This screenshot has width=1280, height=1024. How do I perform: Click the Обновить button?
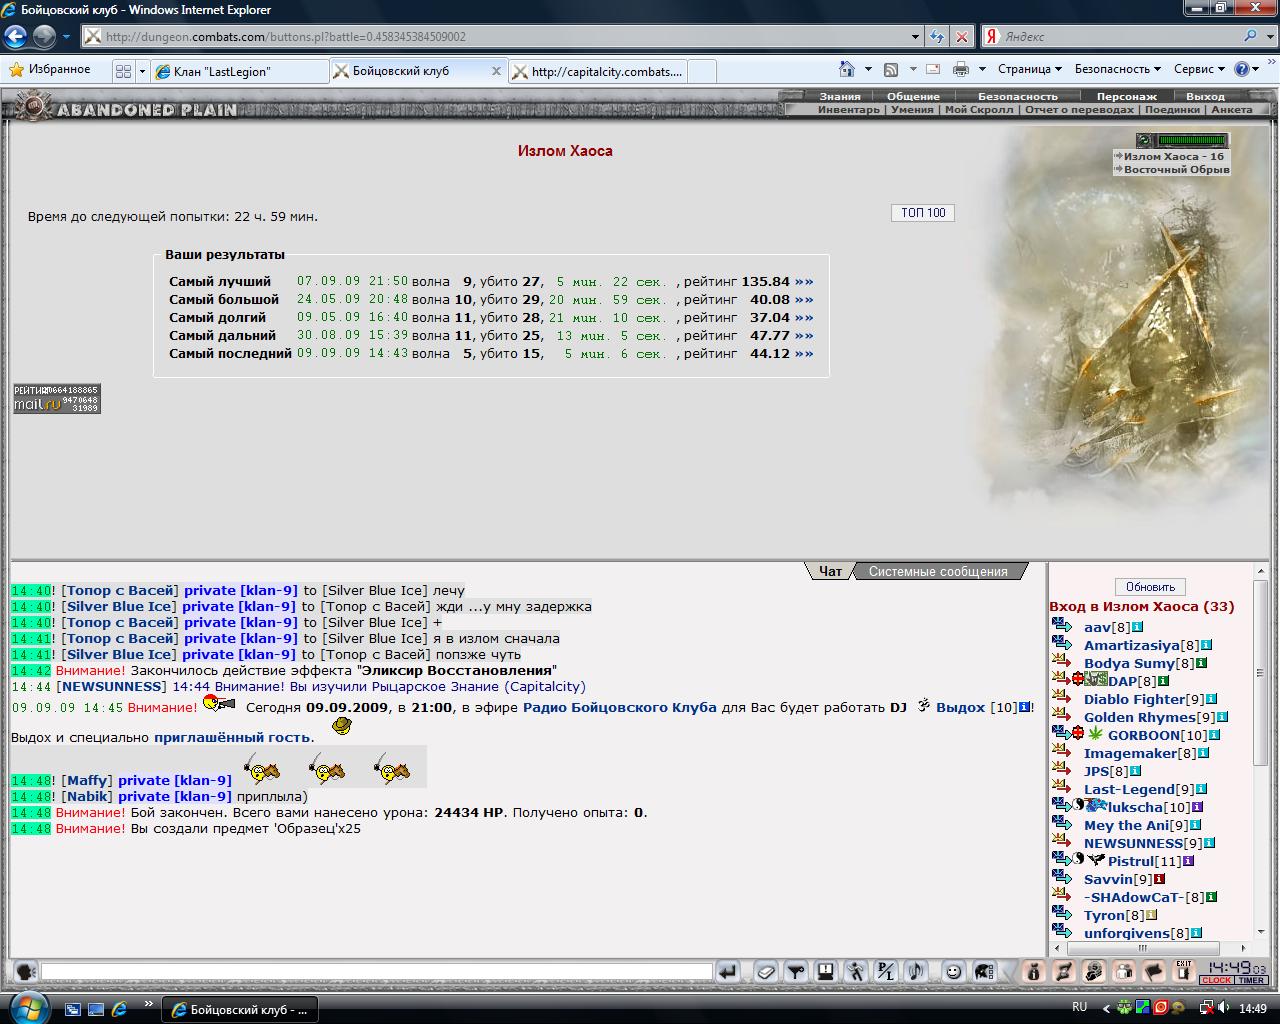1150,587
